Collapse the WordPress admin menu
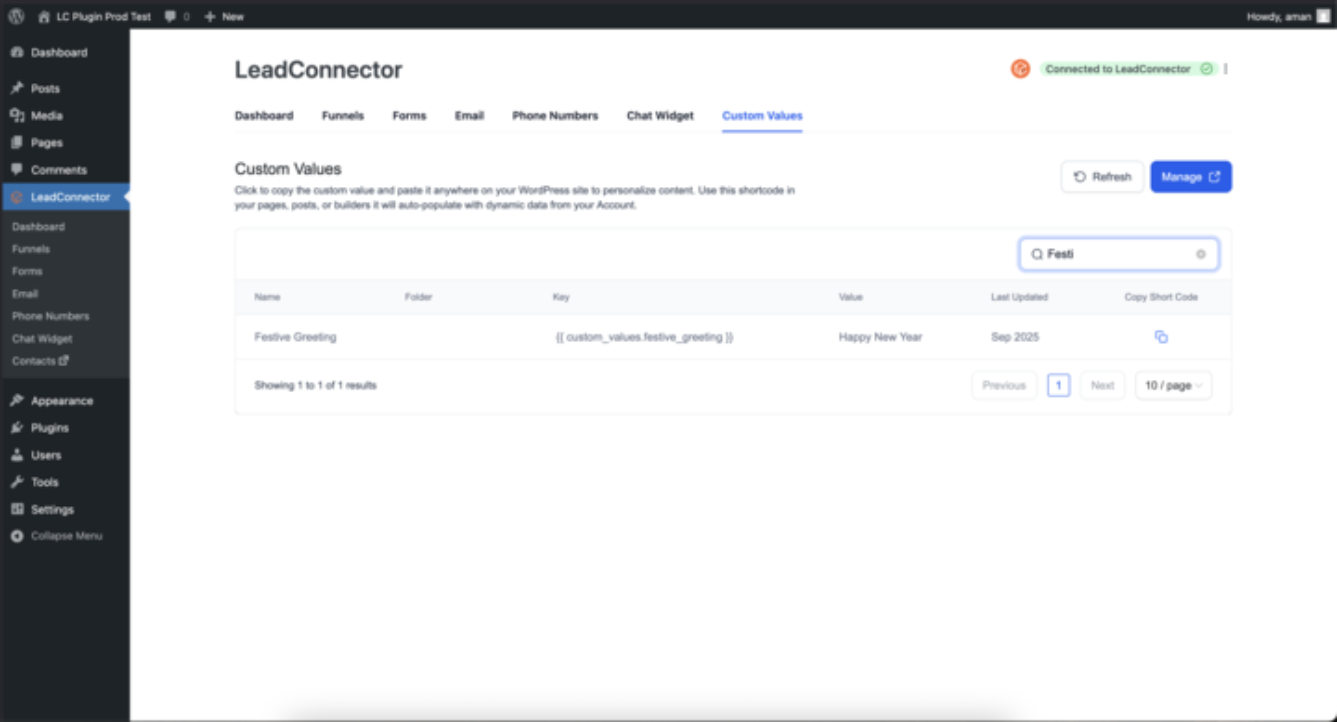1337x722 pixels. point(57,535)
